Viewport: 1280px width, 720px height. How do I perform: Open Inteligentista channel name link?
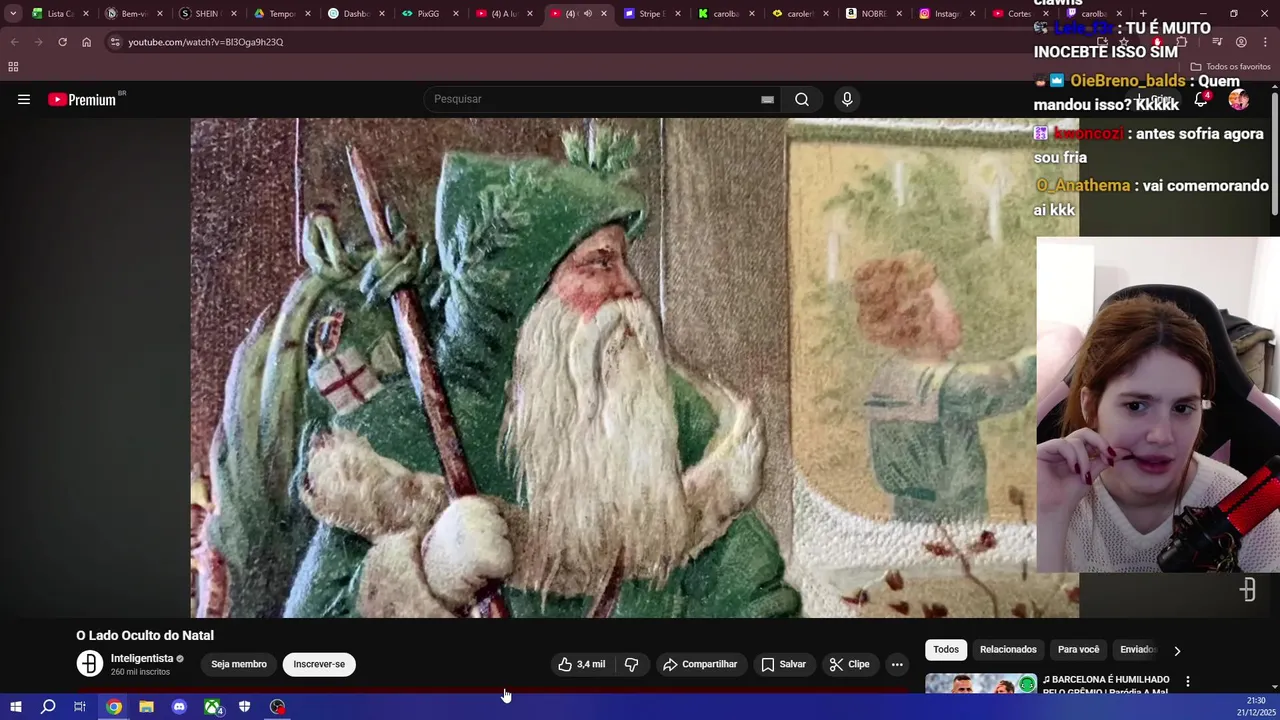click(142, 658)
